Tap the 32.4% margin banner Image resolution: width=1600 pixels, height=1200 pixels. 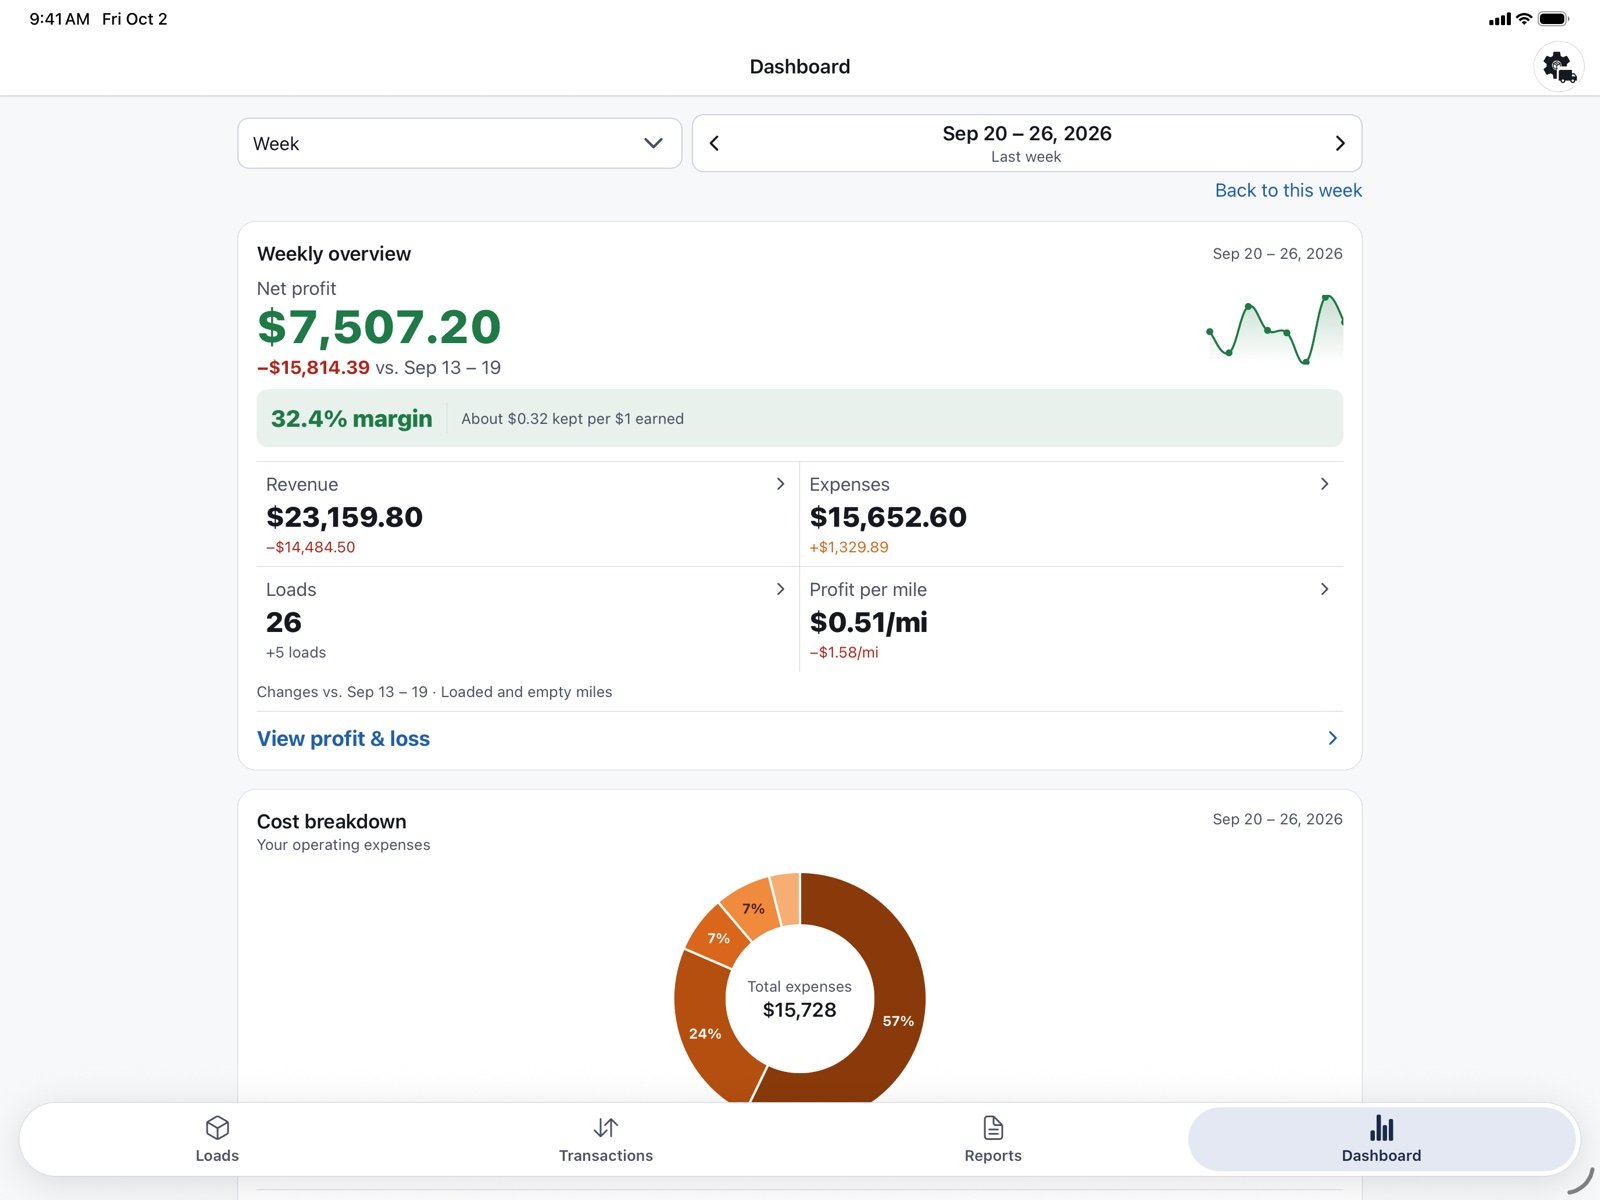click(800, 418)
